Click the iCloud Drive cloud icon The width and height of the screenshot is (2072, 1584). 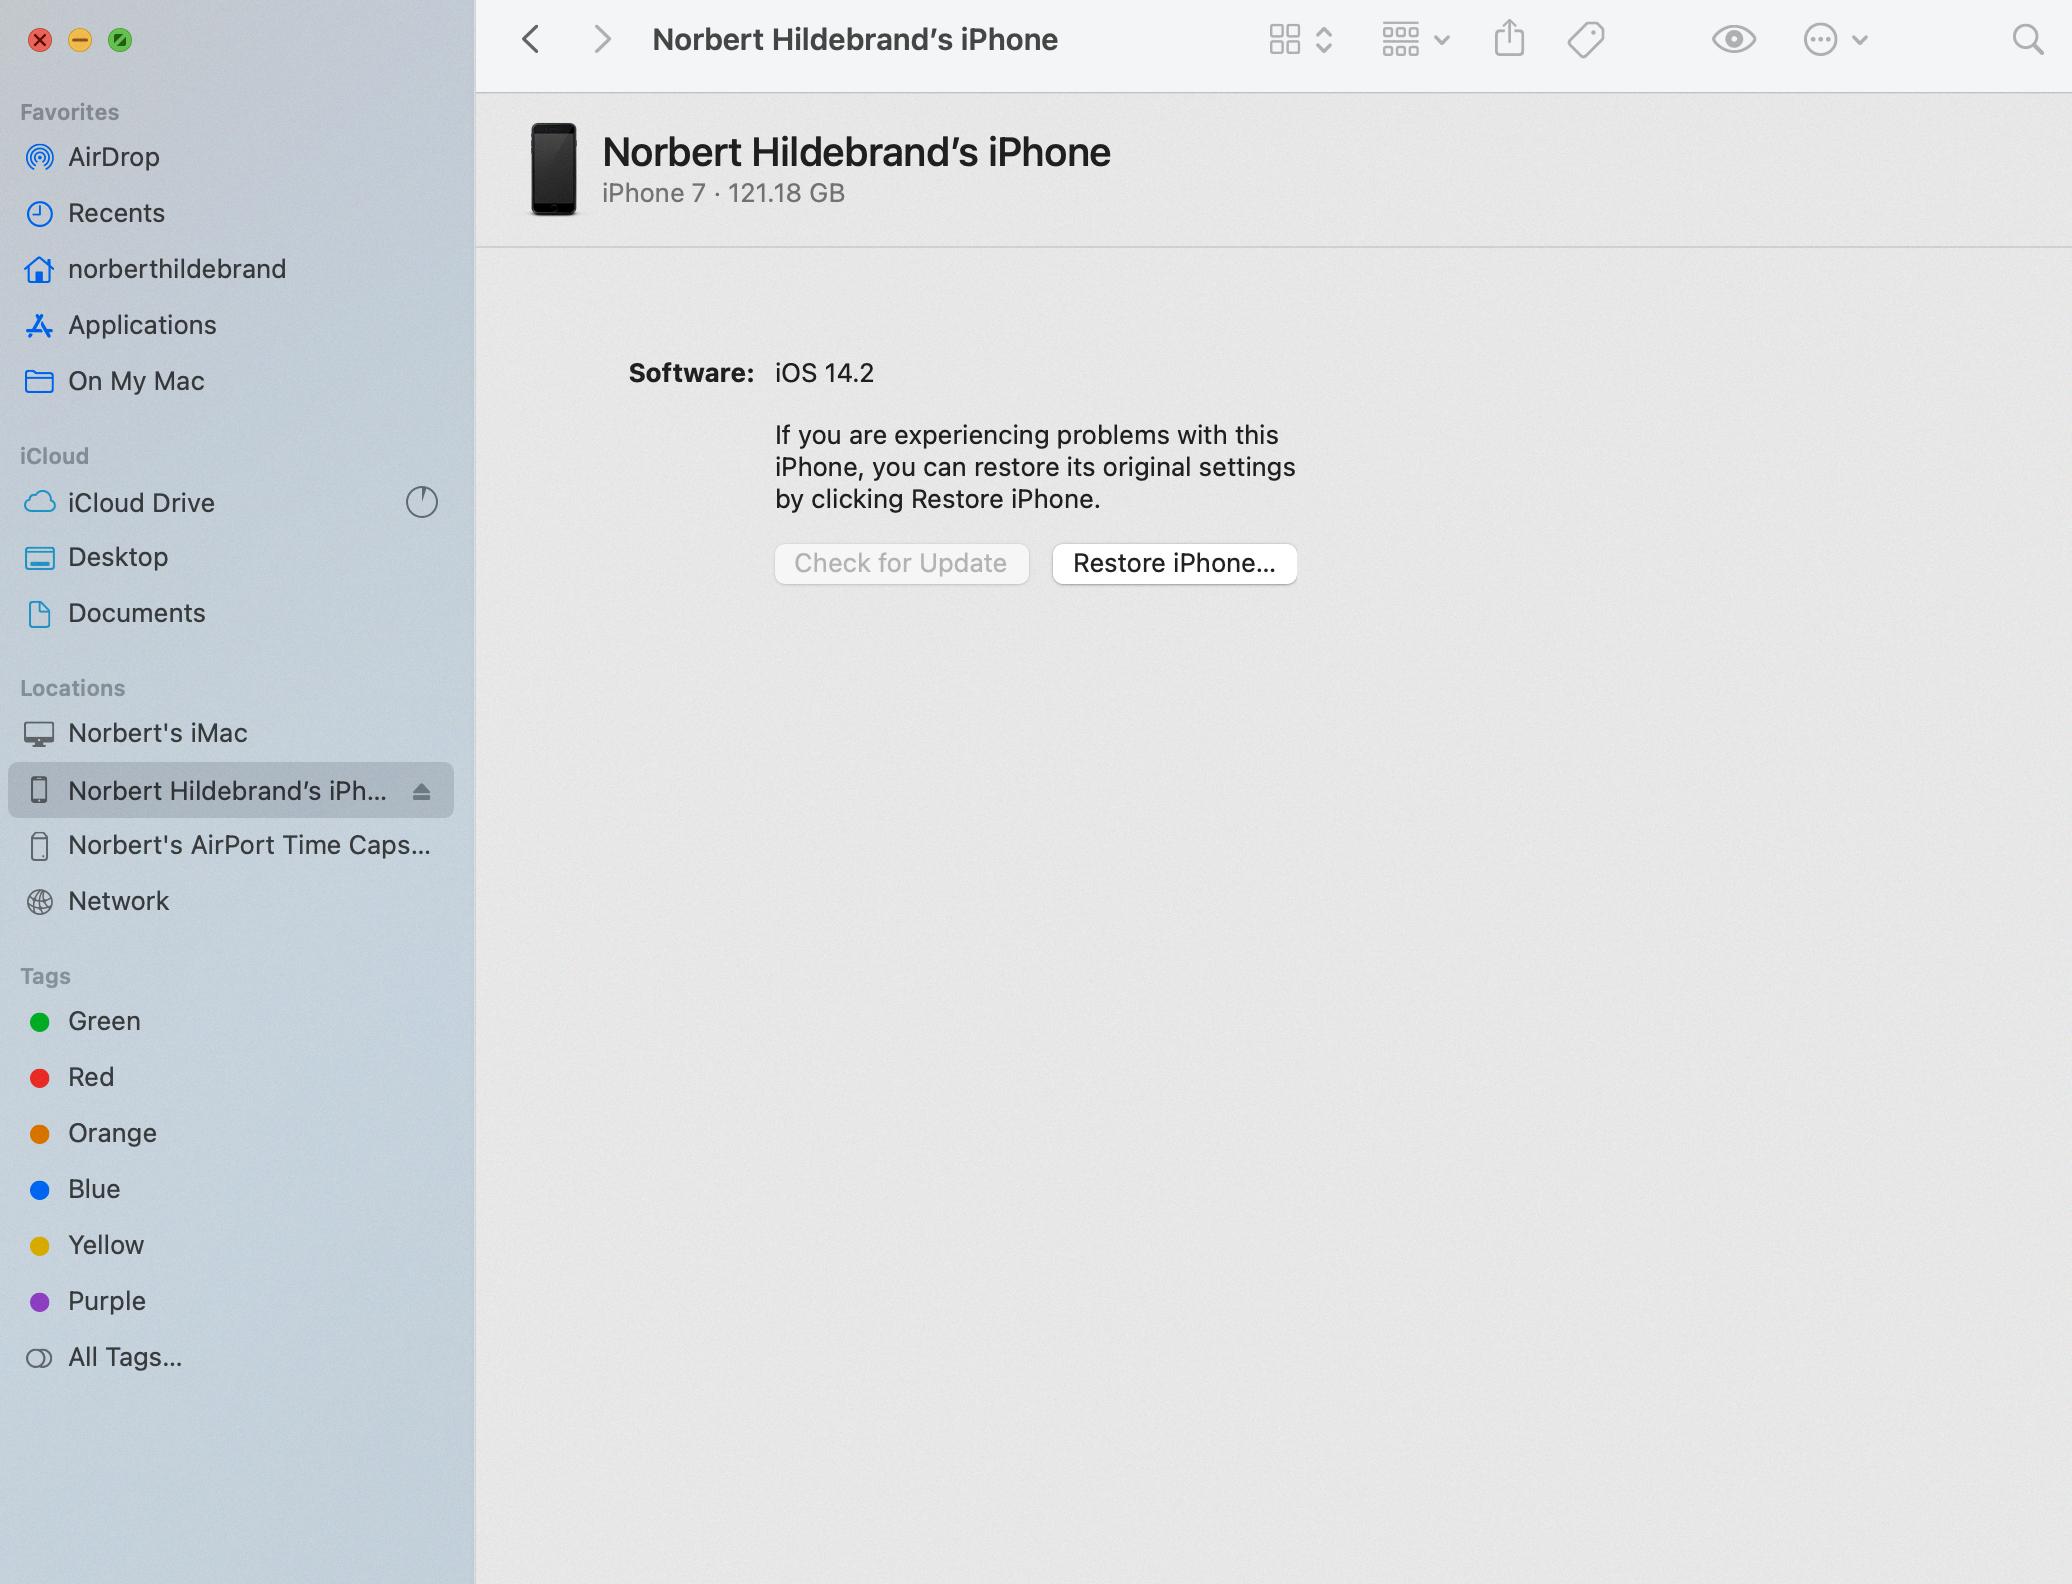39,502
